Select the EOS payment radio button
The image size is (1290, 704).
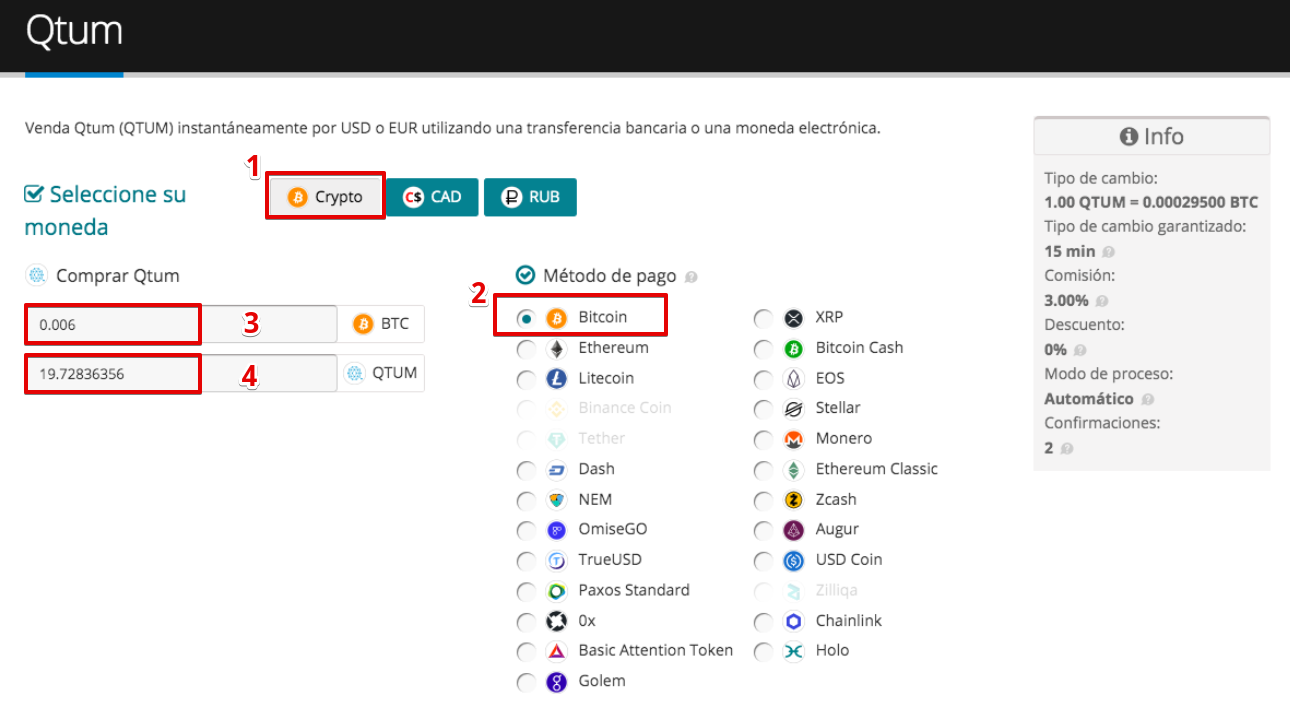(x=763, y=379)
